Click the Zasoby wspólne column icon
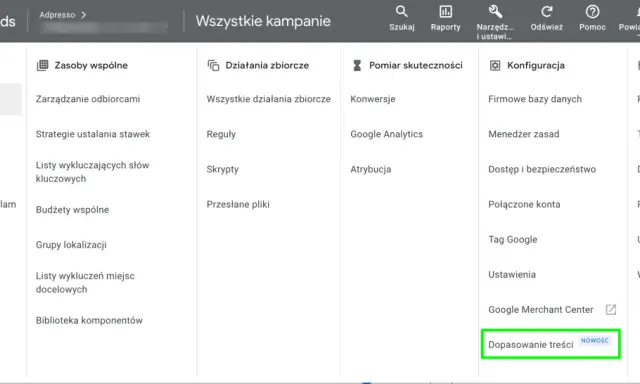 42,65
